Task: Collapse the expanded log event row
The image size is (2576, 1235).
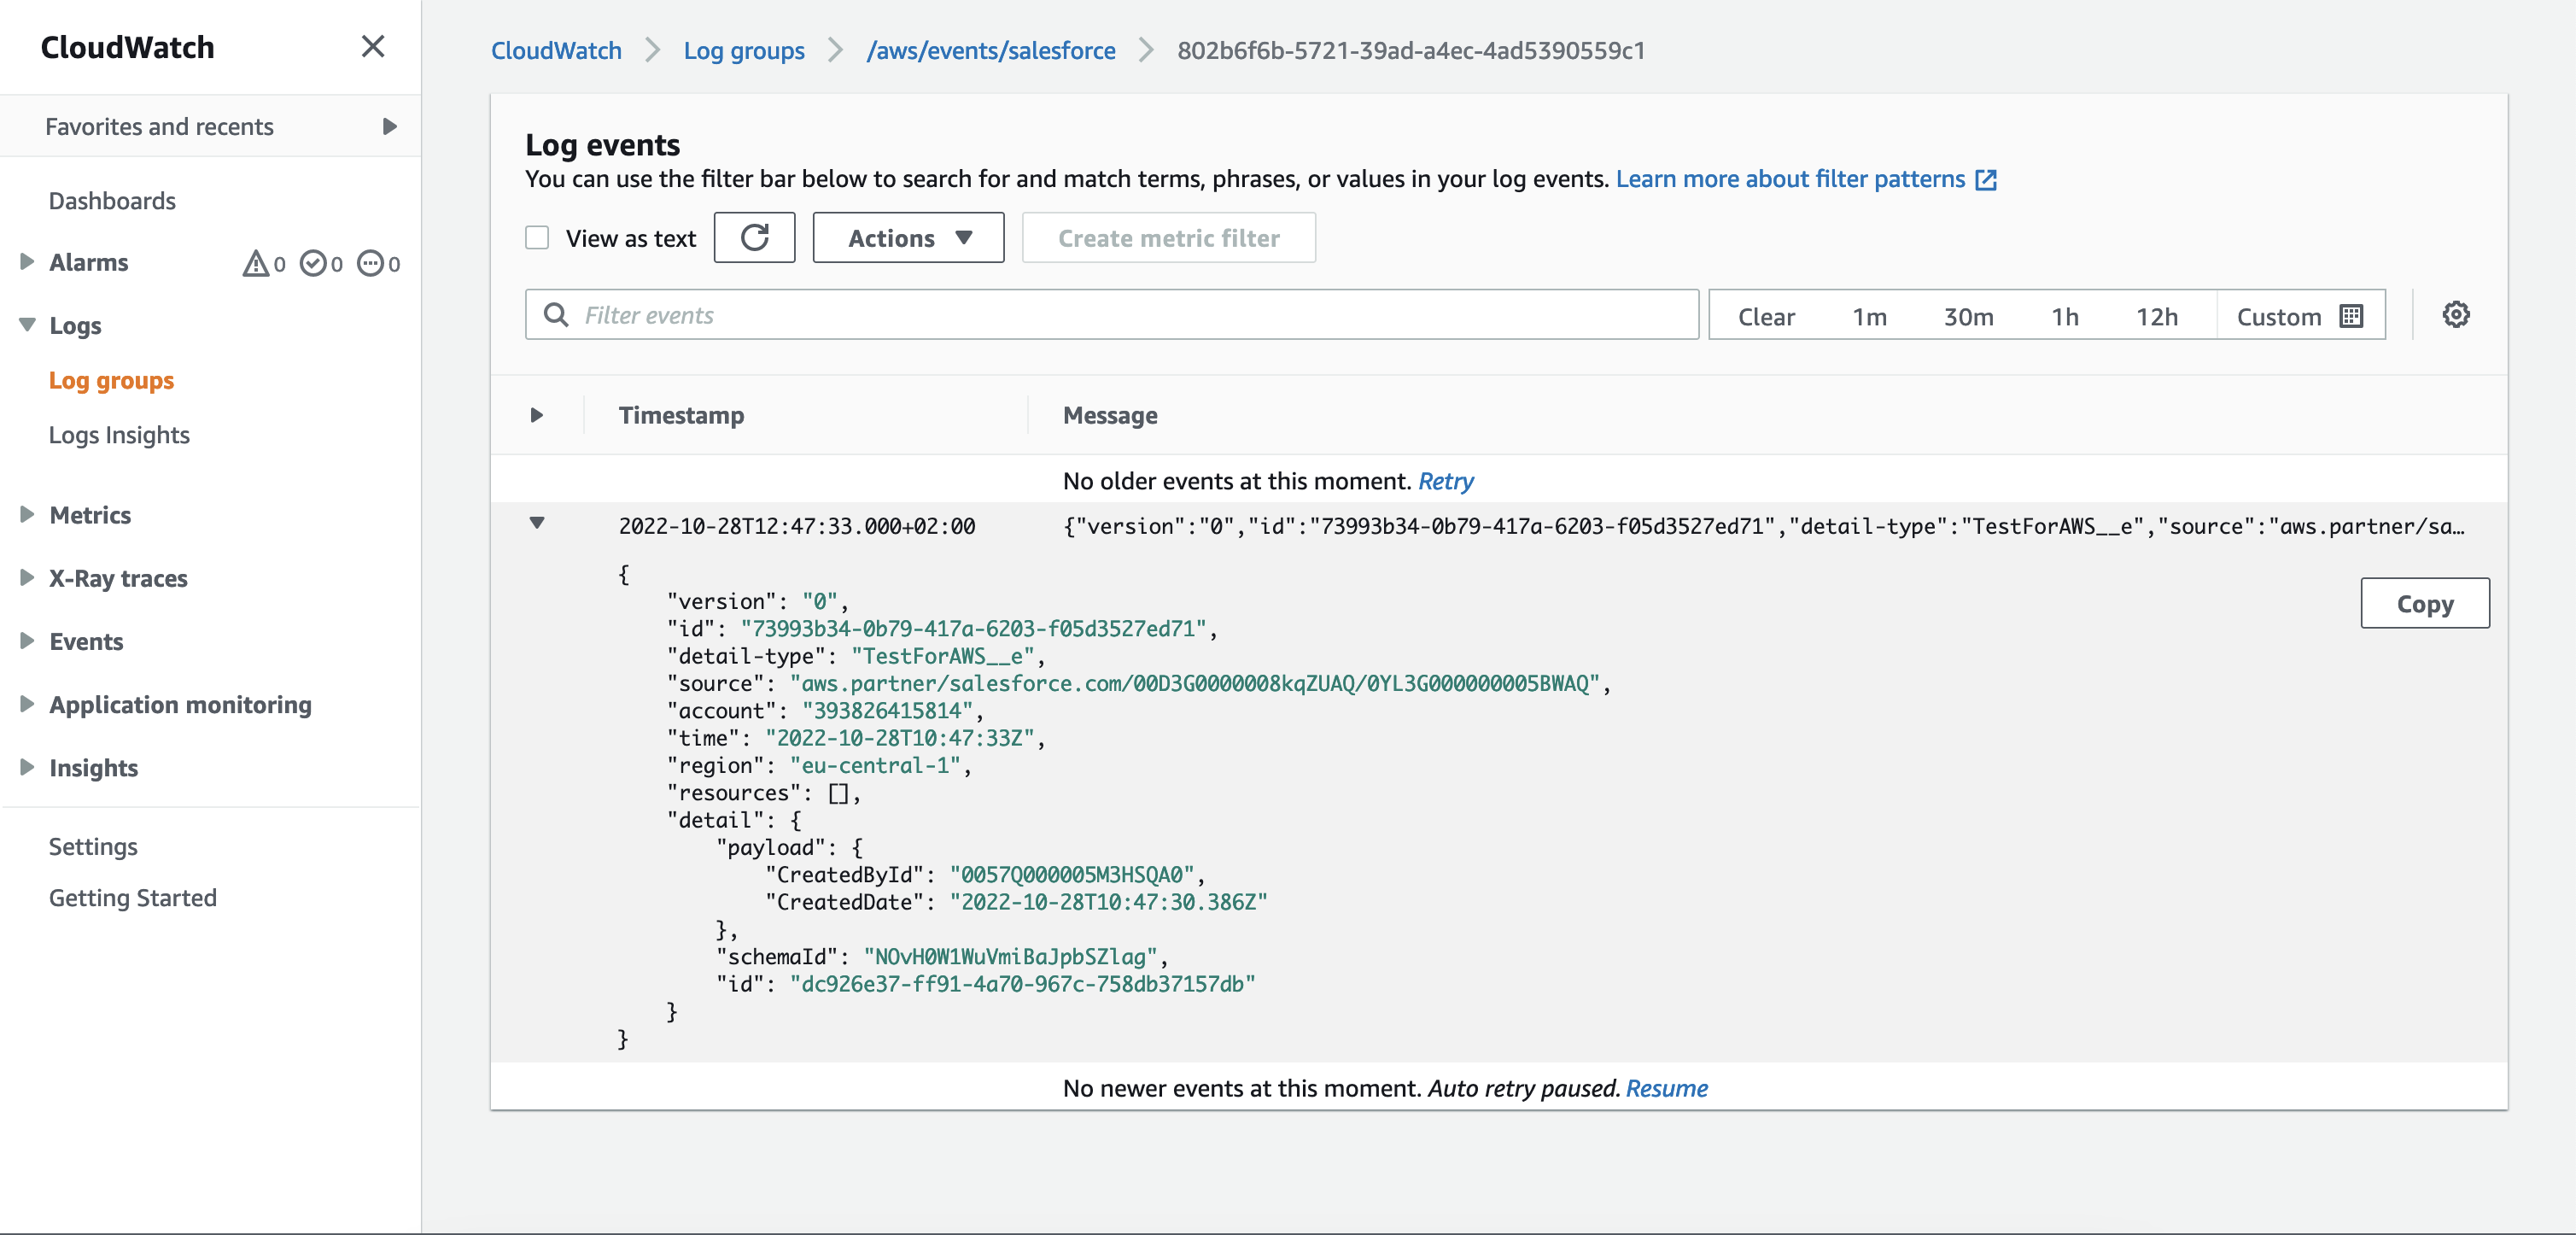Action: [x=537, y=524]
